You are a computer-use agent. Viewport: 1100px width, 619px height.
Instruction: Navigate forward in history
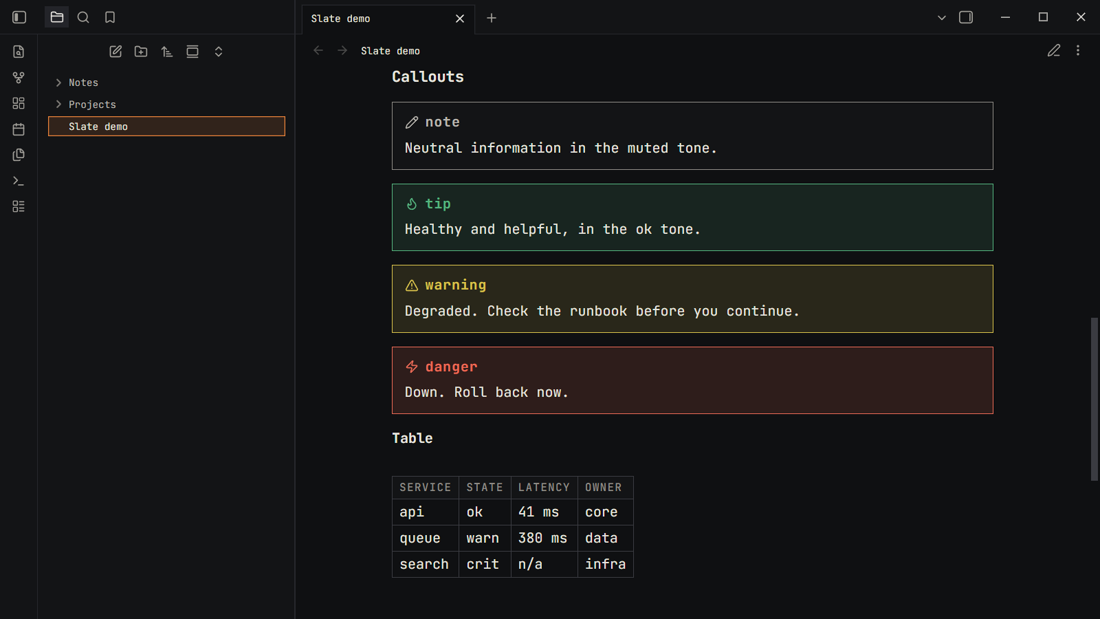(342, 51)
